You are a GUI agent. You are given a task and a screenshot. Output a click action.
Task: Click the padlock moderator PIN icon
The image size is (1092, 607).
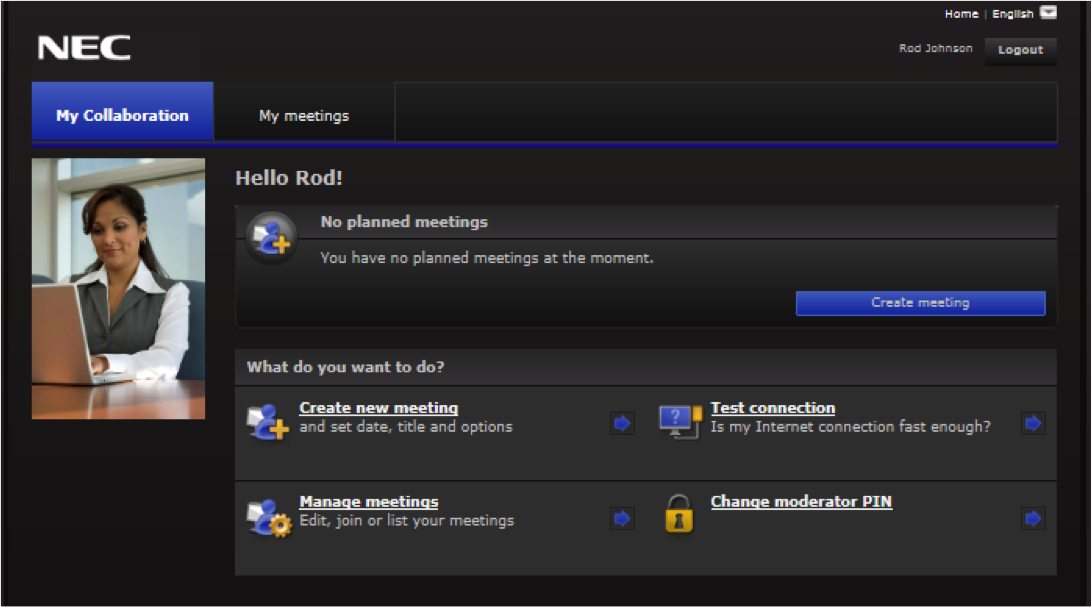679,513
